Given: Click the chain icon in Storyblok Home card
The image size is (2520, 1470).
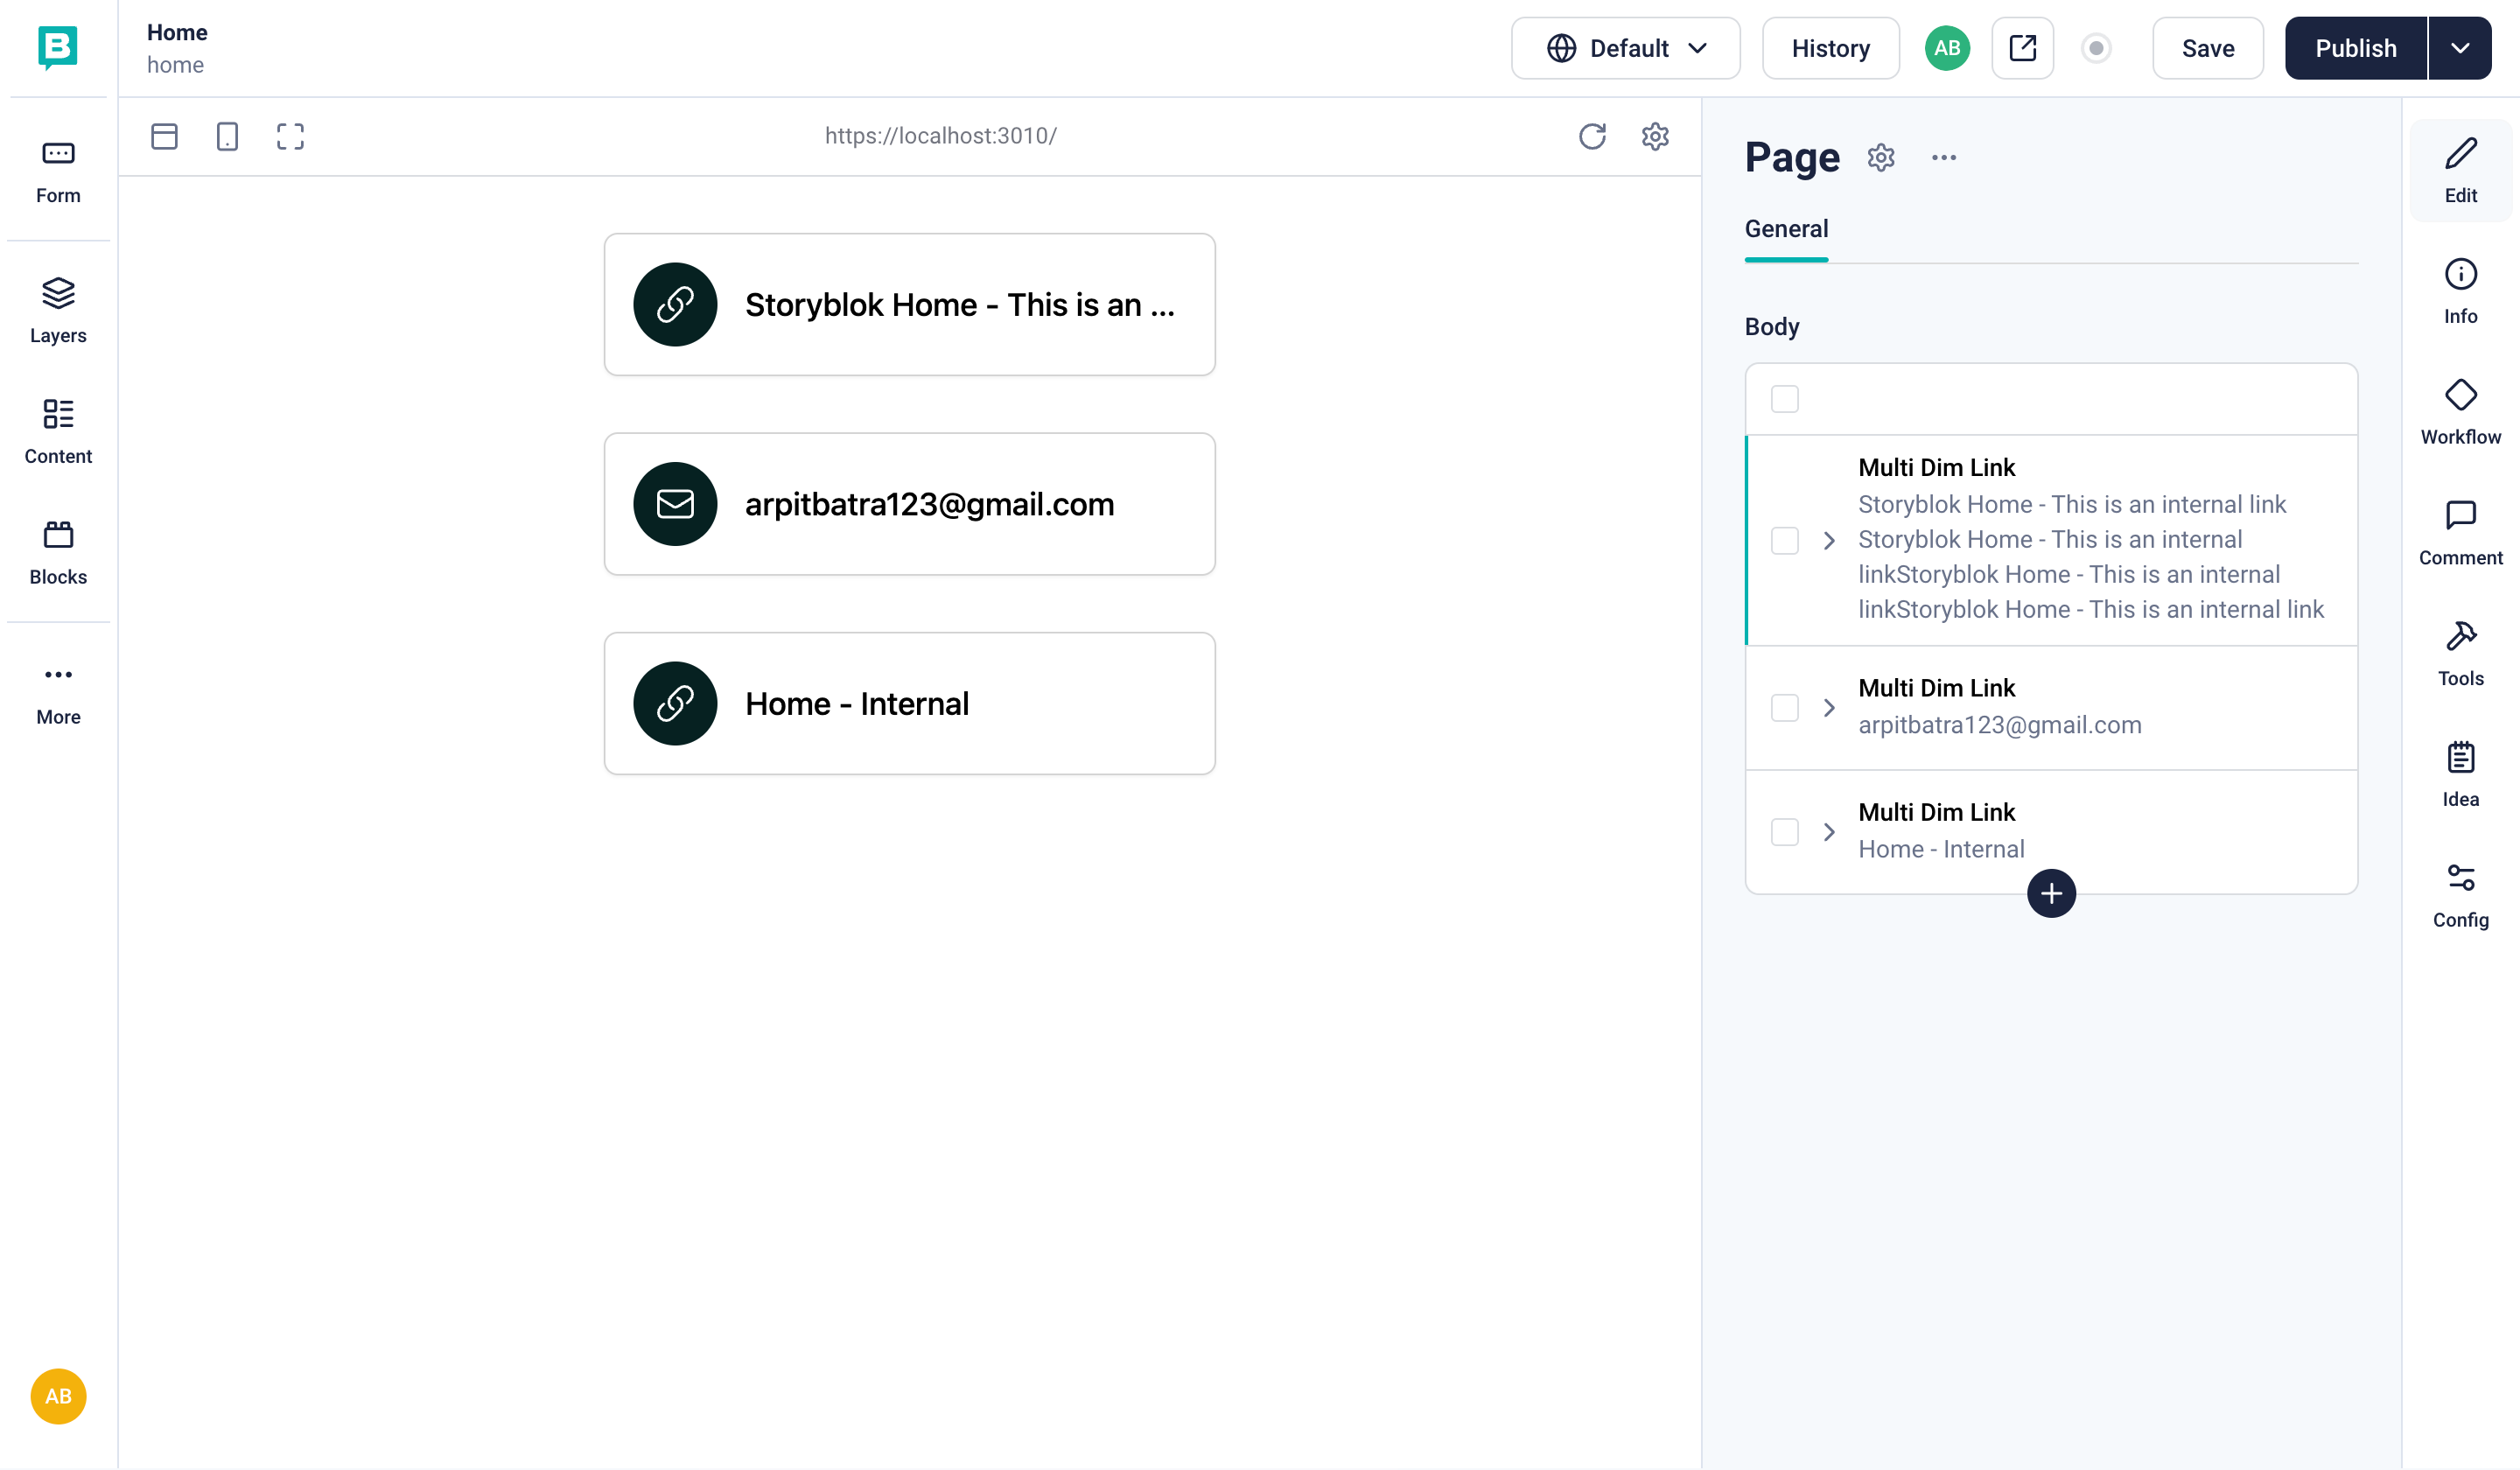Looking at the screenshot, I should tap(675, 304).
